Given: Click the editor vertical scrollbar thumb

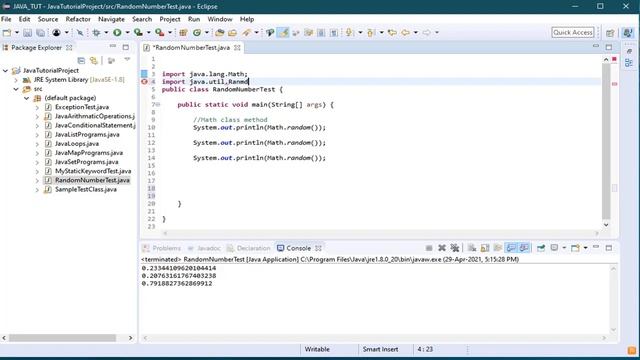Looking at the screenshot, I should pyautogui.click(x=606, y=142).
